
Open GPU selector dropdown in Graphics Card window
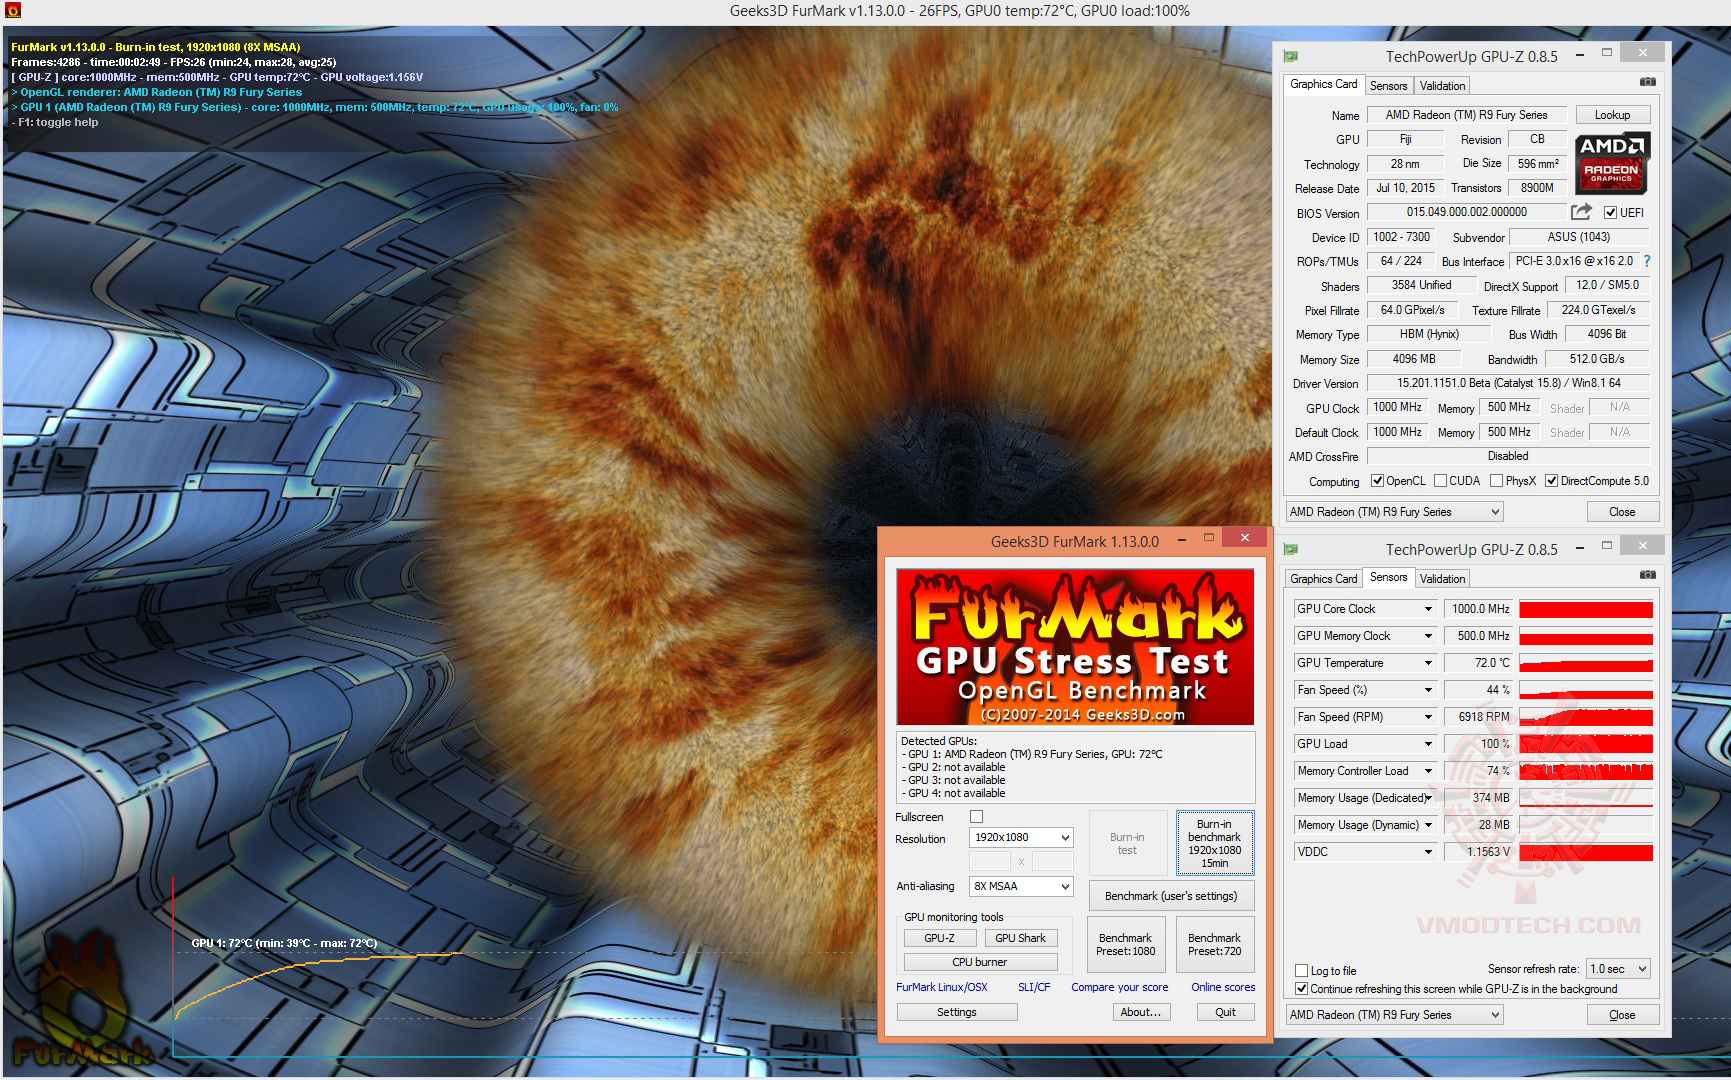point(1394,512)
